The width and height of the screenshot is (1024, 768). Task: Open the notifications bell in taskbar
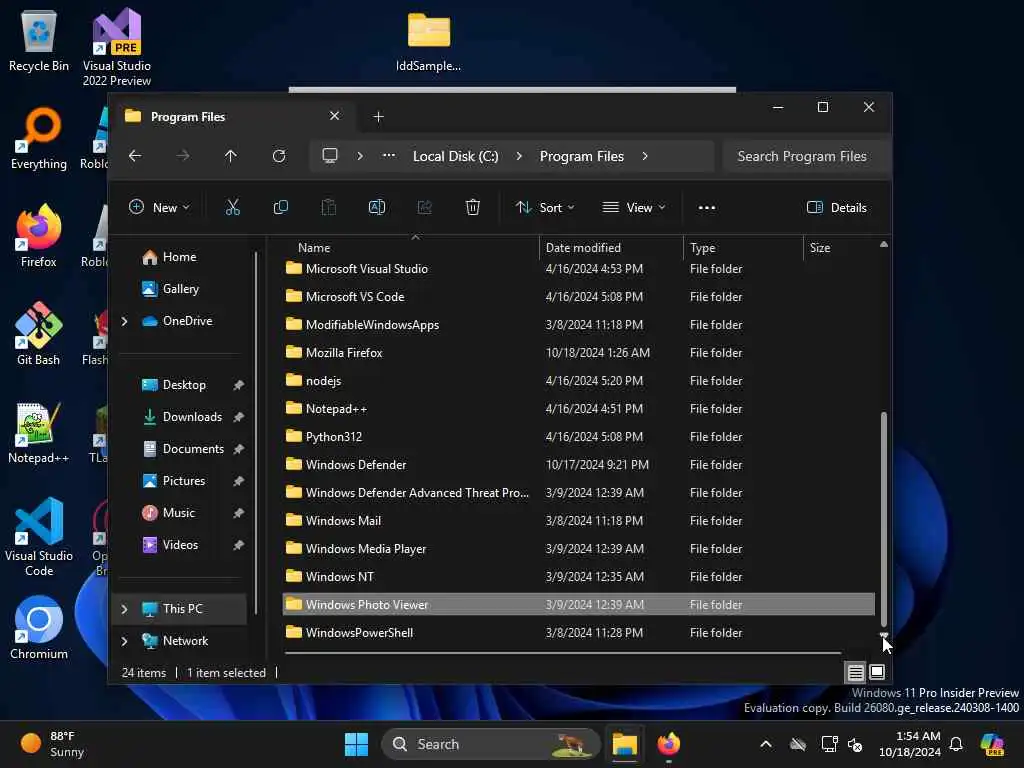[x=956, y=744]
